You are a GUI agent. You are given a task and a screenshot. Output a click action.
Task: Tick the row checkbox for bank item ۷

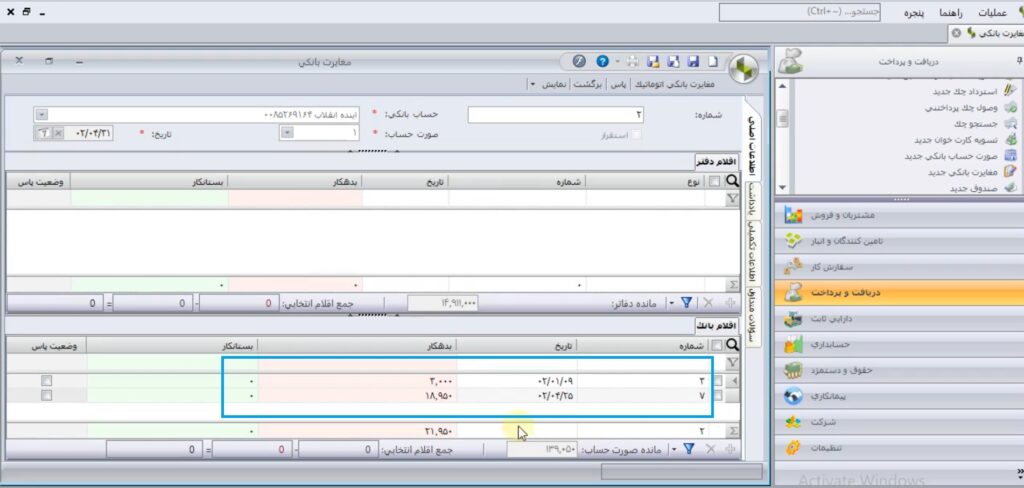pos(718,395)
